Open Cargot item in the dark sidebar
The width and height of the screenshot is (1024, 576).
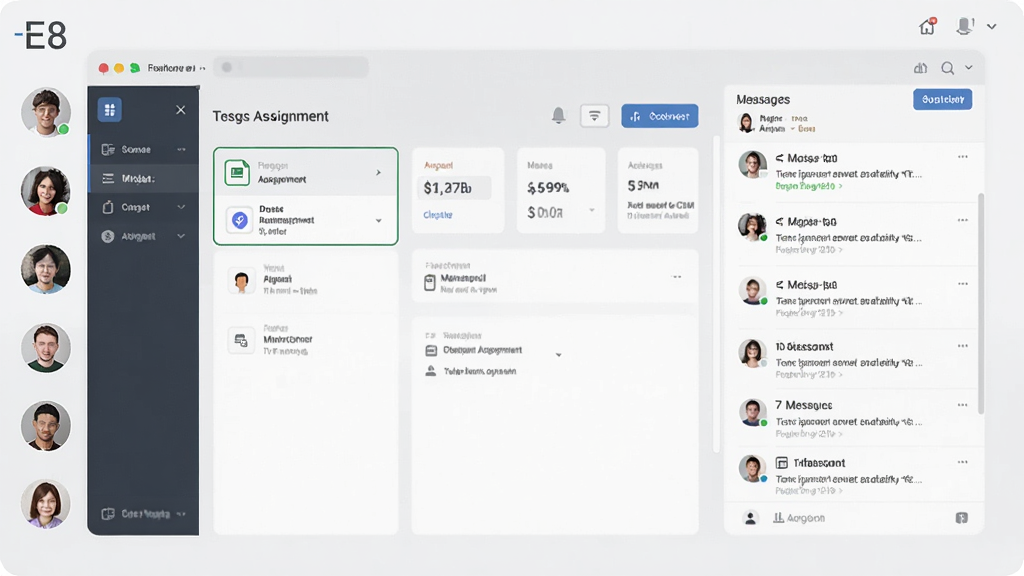point(143,207)
